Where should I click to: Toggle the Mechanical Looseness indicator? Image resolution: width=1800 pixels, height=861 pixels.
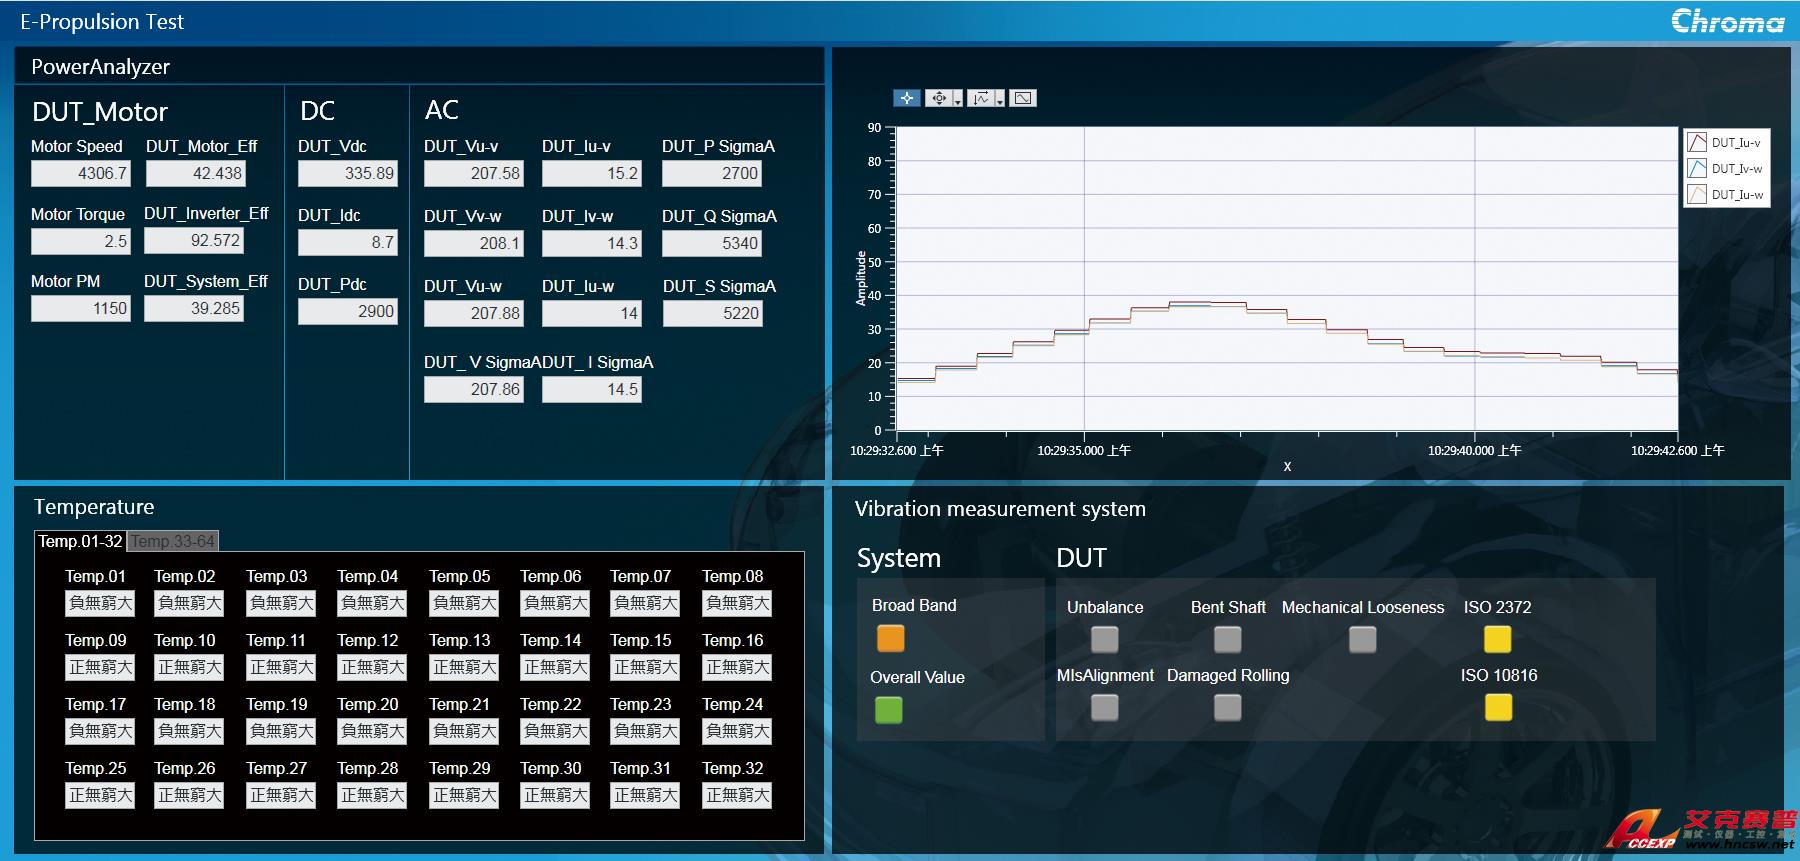coord(1362,639)
